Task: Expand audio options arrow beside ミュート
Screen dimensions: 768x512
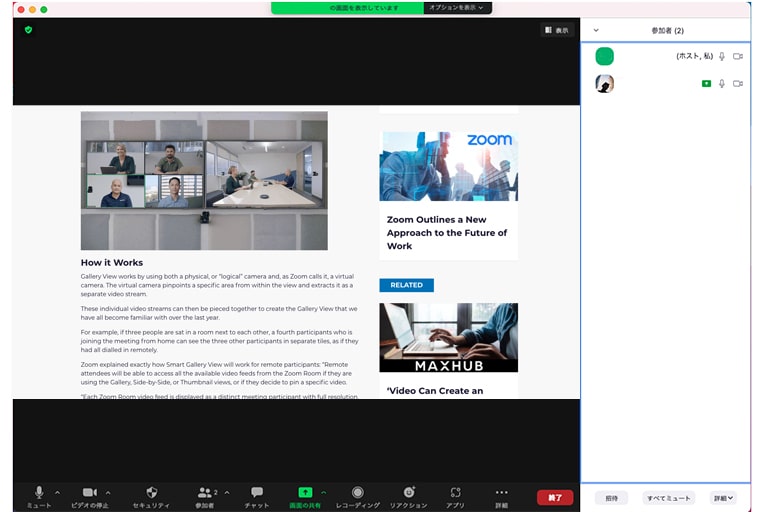Action: 57,493
